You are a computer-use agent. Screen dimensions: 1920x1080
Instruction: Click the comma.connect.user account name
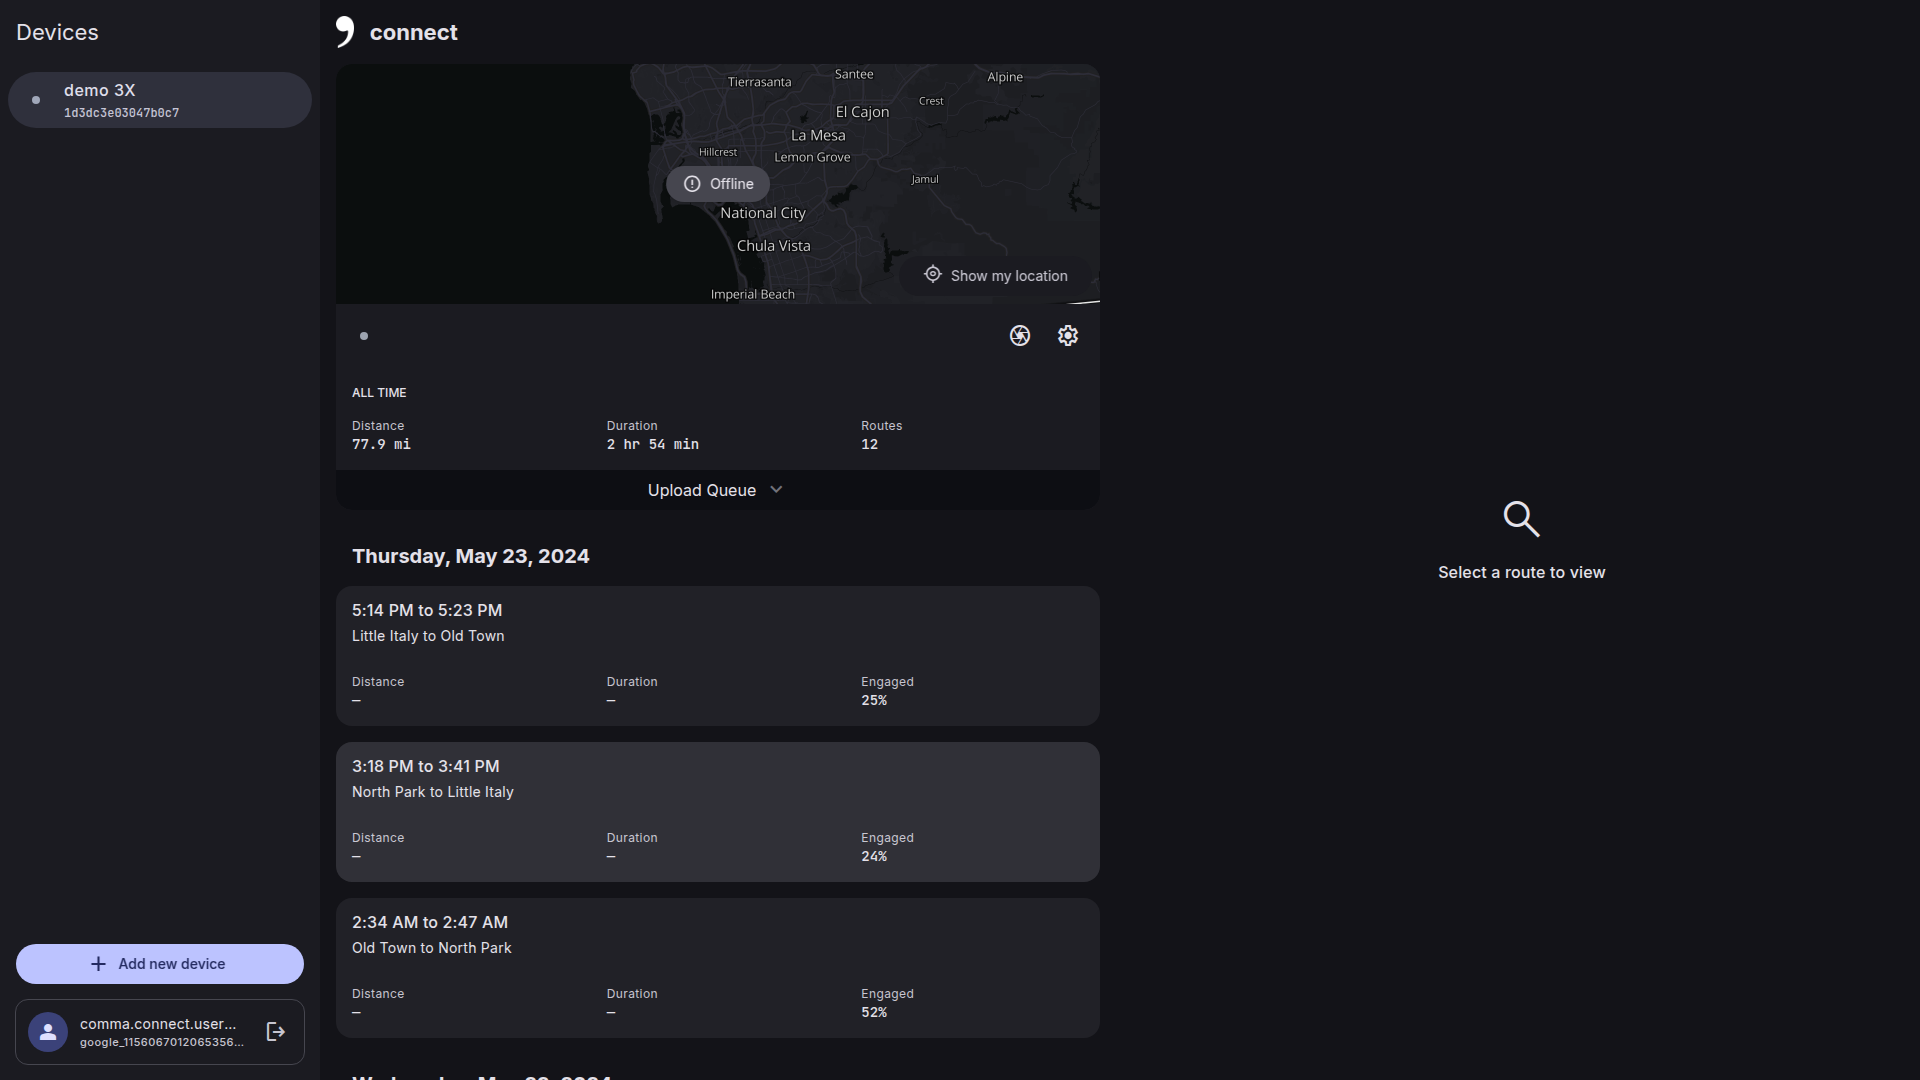click(158, 1024)
